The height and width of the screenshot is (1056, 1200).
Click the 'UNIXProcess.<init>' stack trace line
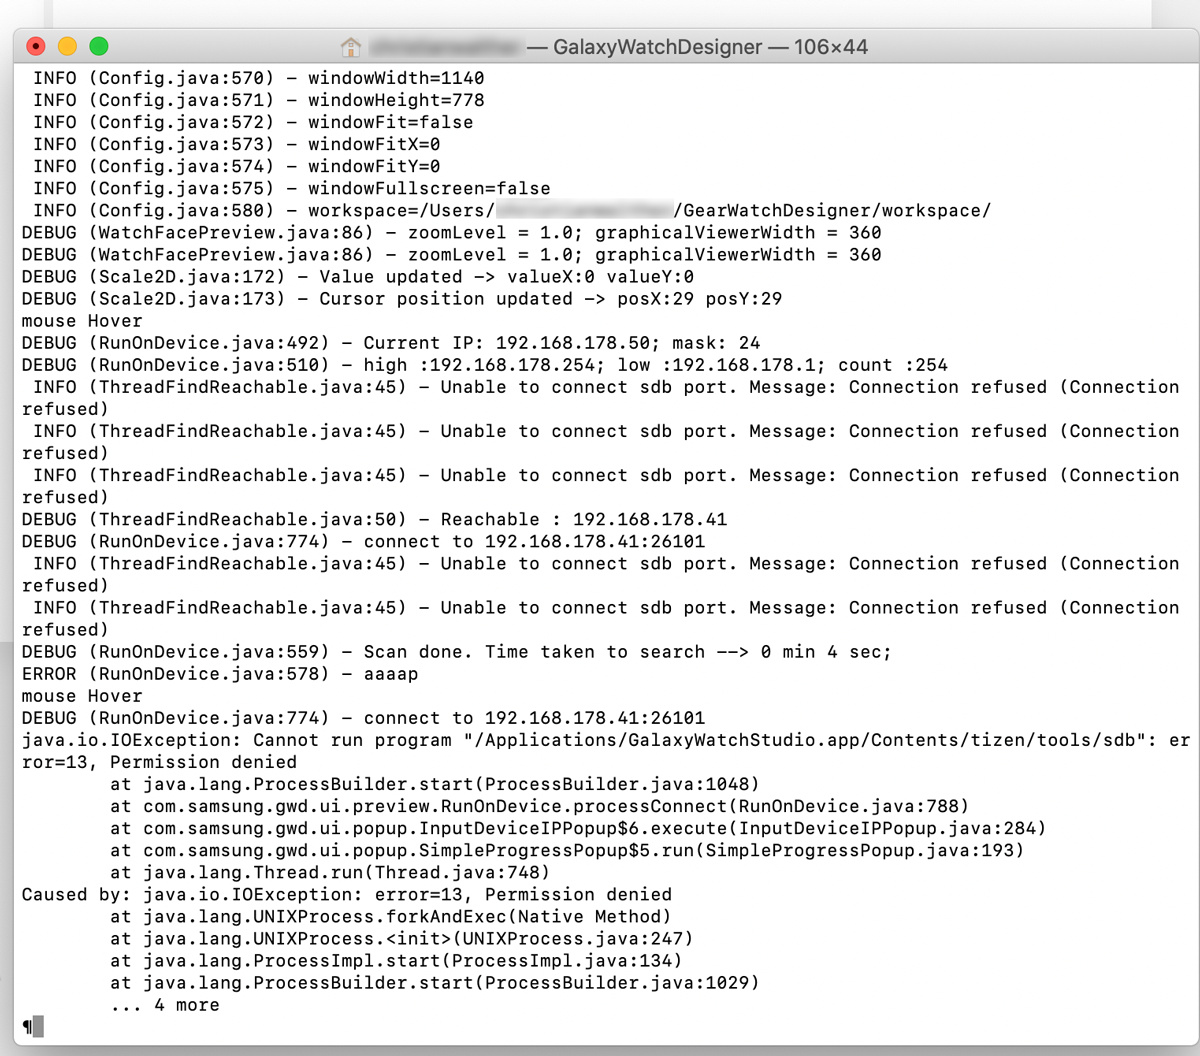(x=402, y=938)
